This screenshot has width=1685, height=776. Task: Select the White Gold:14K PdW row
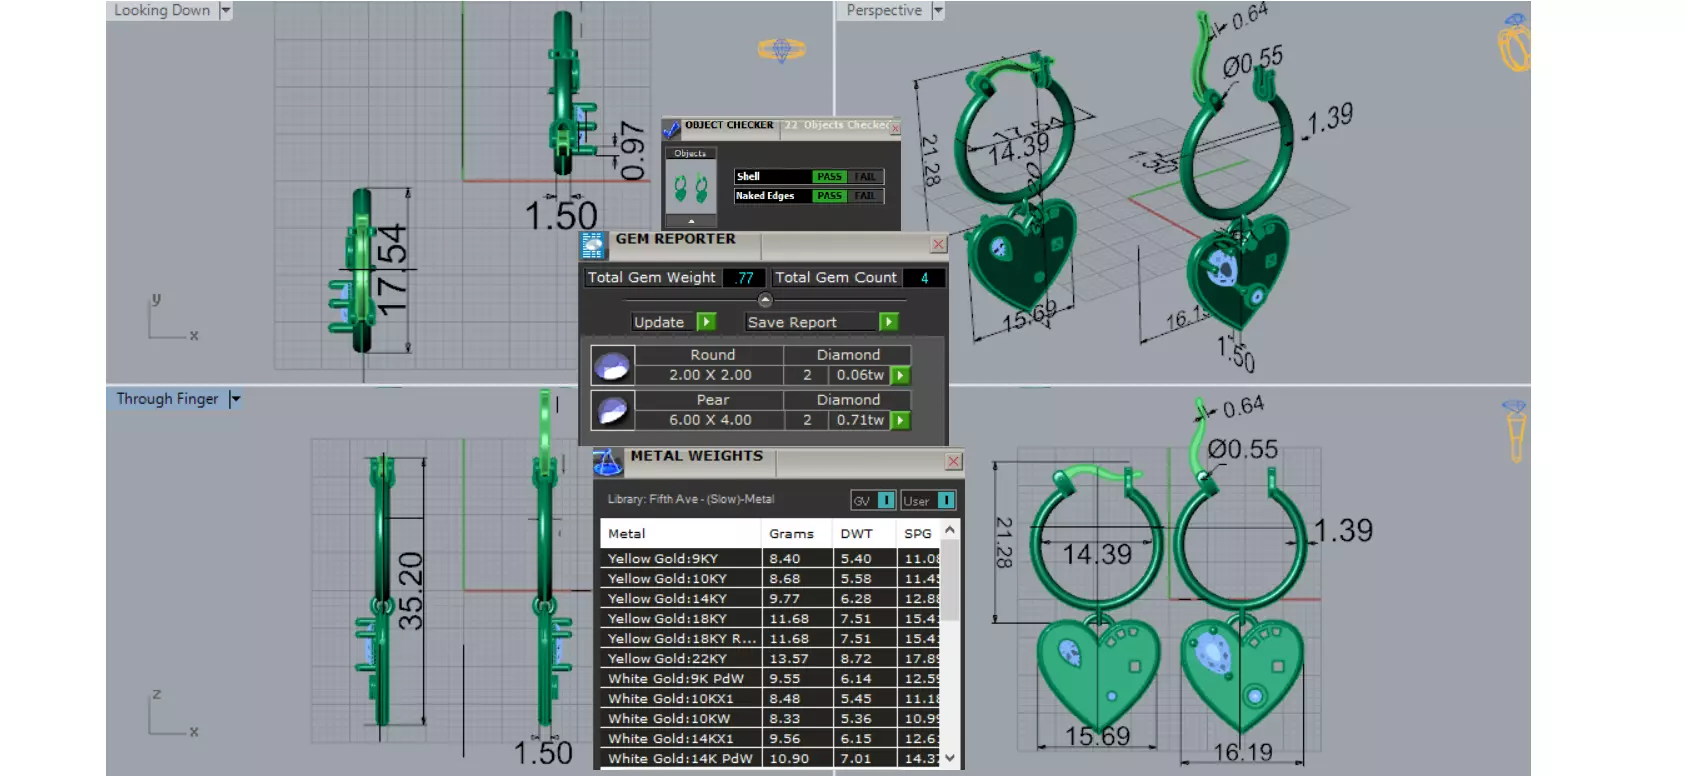[770, 759]
